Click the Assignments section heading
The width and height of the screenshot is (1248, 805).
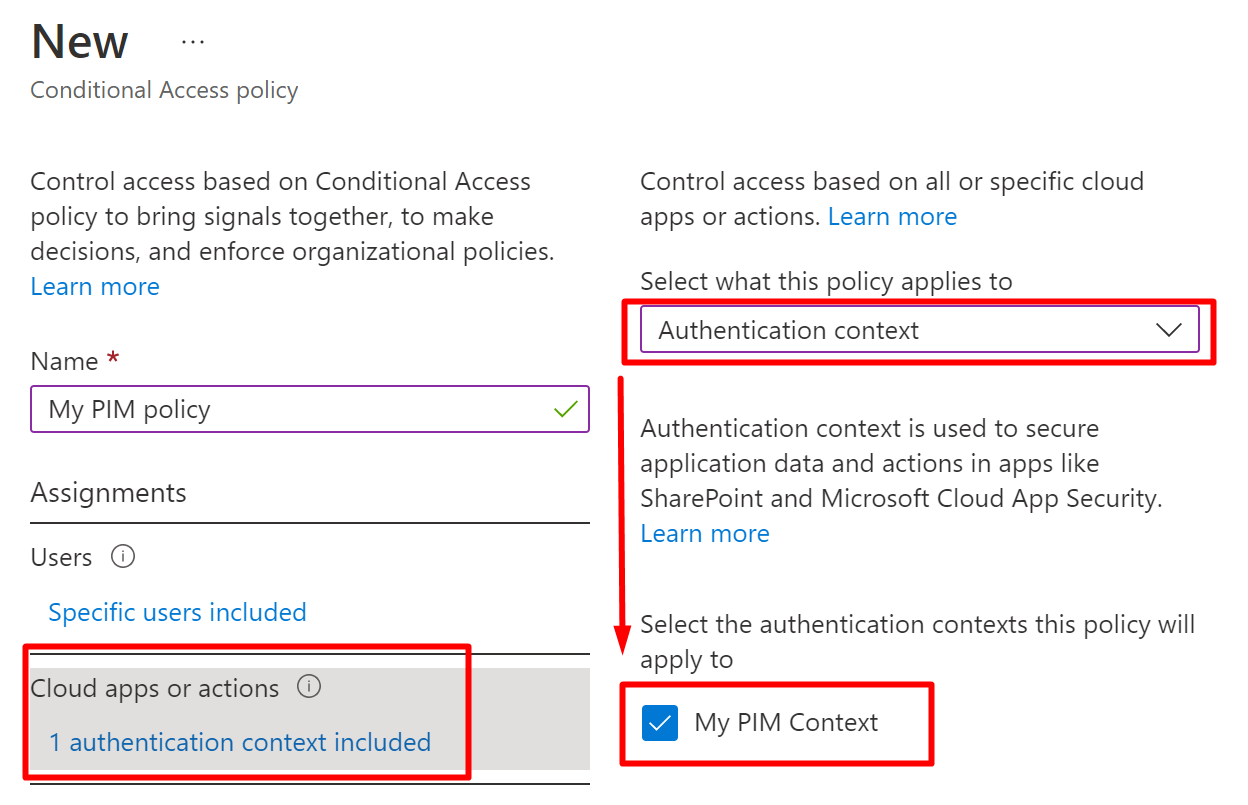[x=108, y=493]
